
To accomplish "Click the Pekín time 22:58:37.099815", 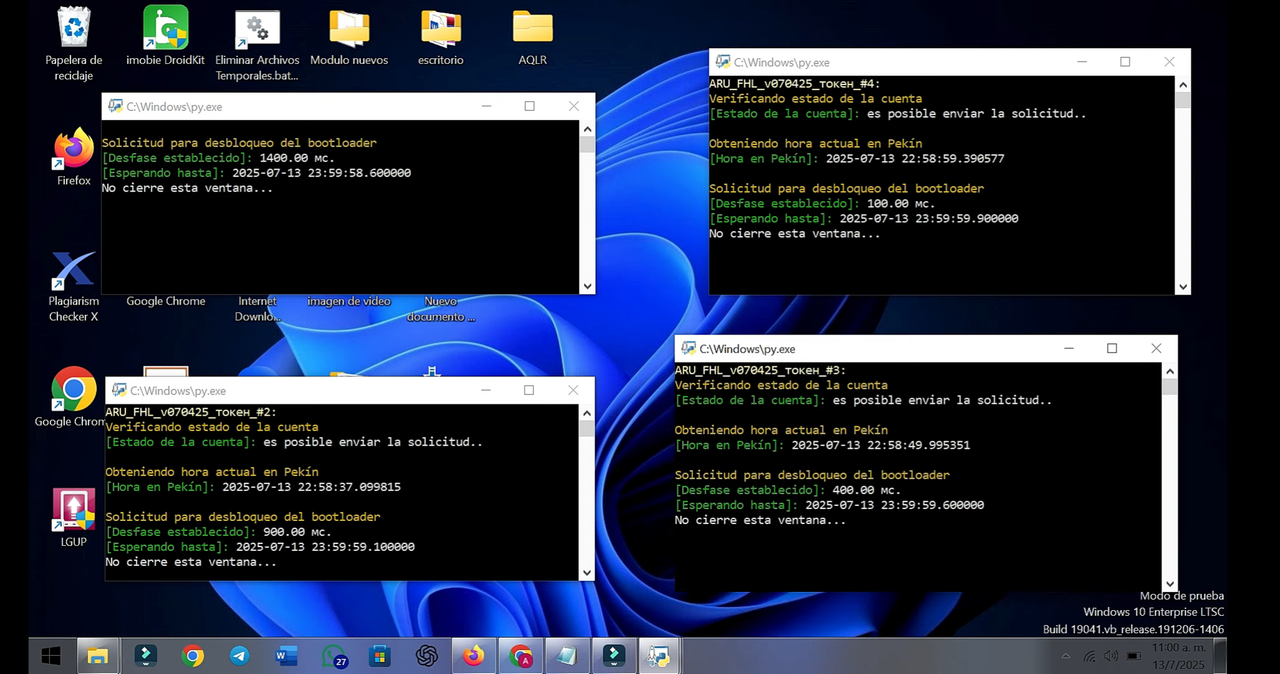I will (x=312, y=487).
